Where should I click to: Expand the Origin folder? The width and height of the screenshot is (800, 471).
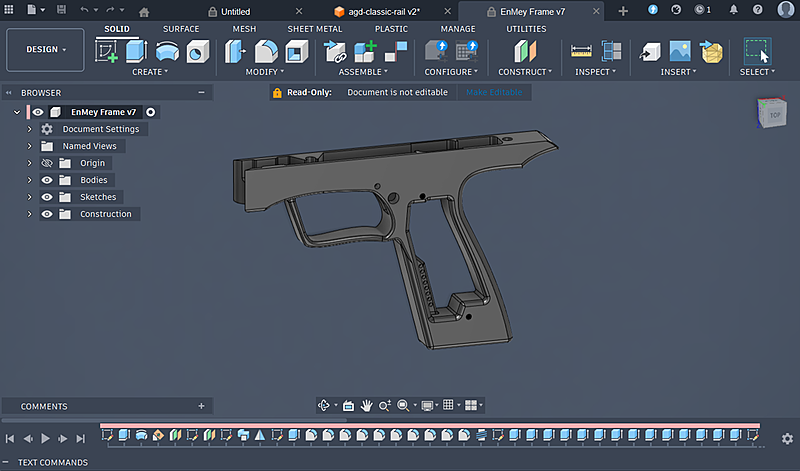(29, 163)
